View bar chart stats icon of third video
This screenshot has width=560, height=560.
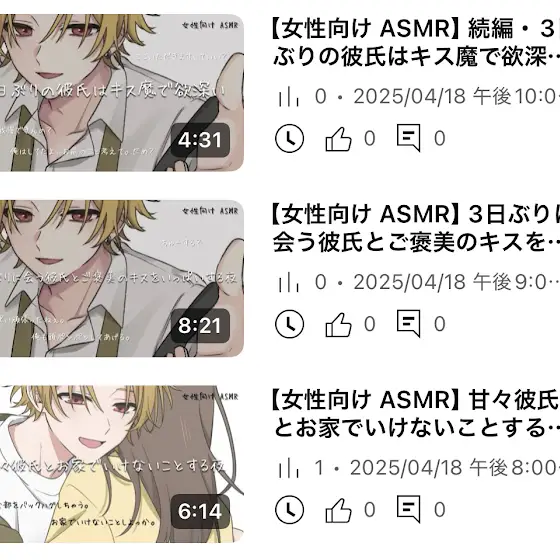pos(289,468)
